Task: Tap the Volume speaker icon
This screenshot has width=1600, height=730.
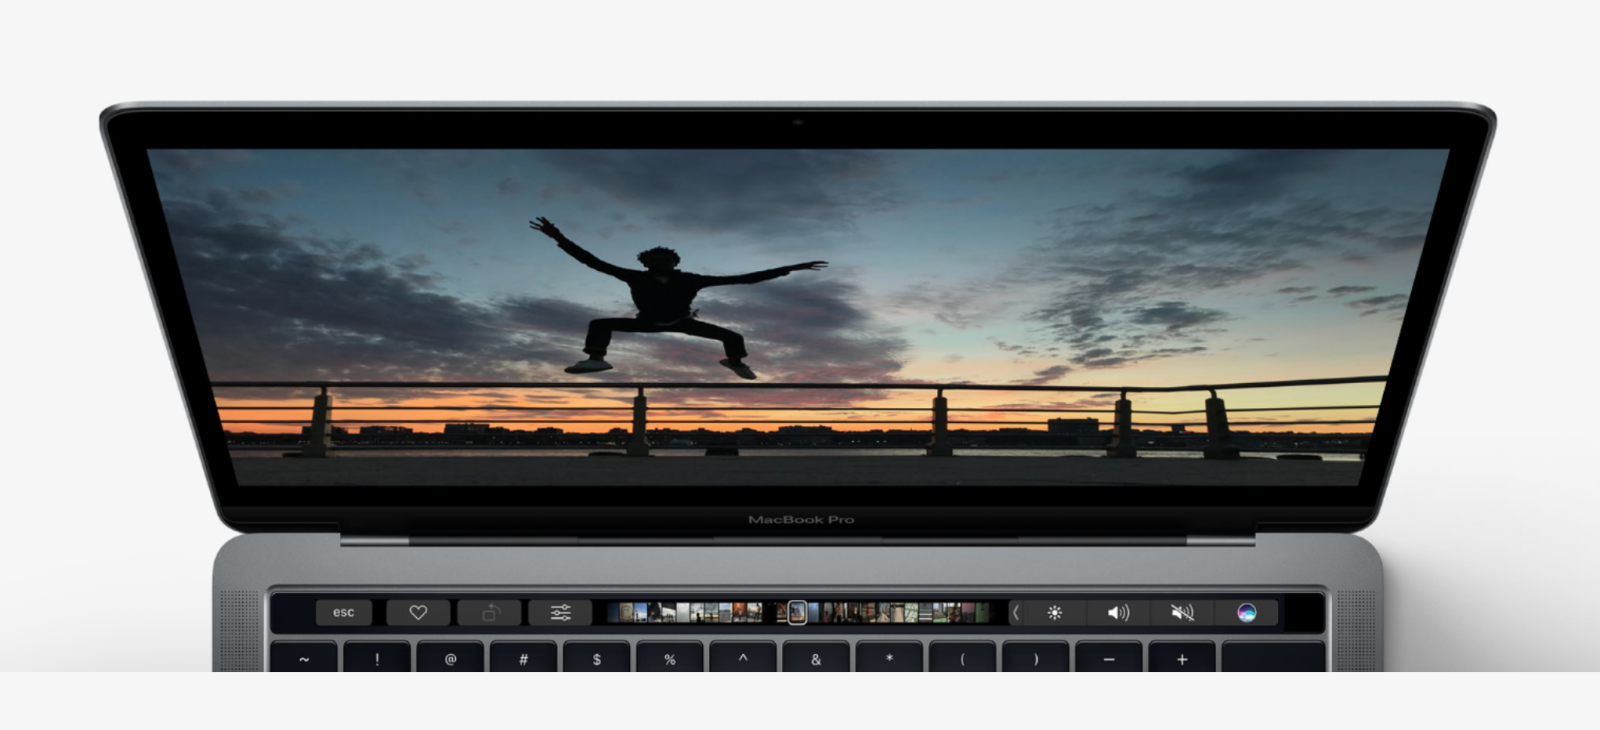Action: pyautogui.click(x=1118, y=612)
